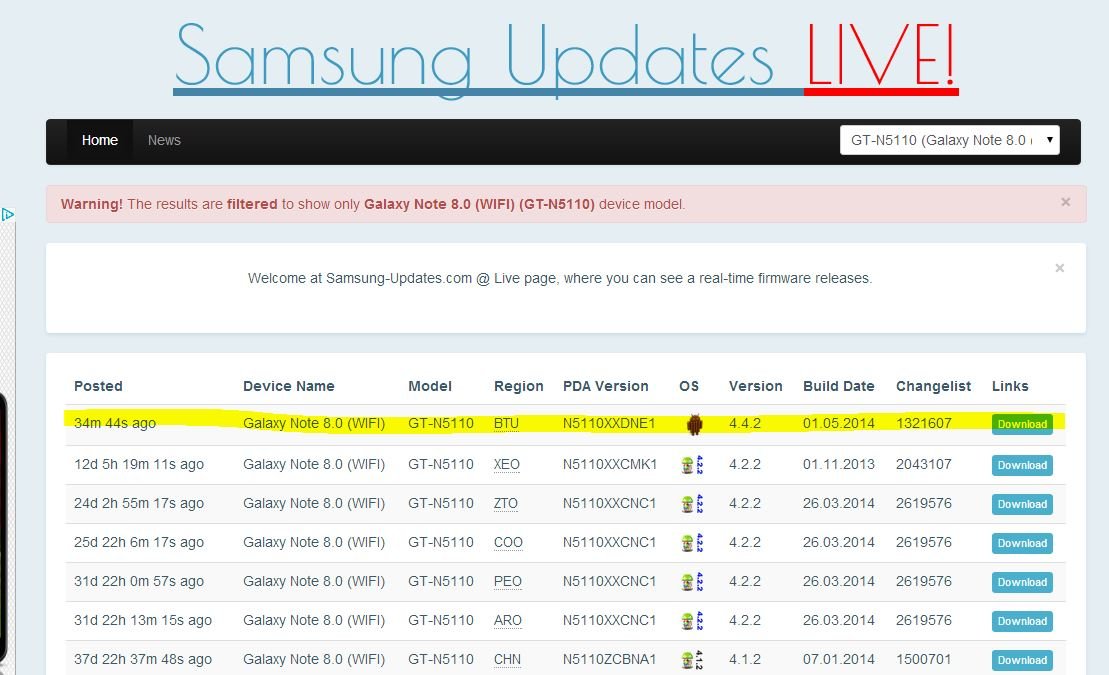
Task: Click the XEO region link
Action: pyautogui.click(x=506, y=464)
